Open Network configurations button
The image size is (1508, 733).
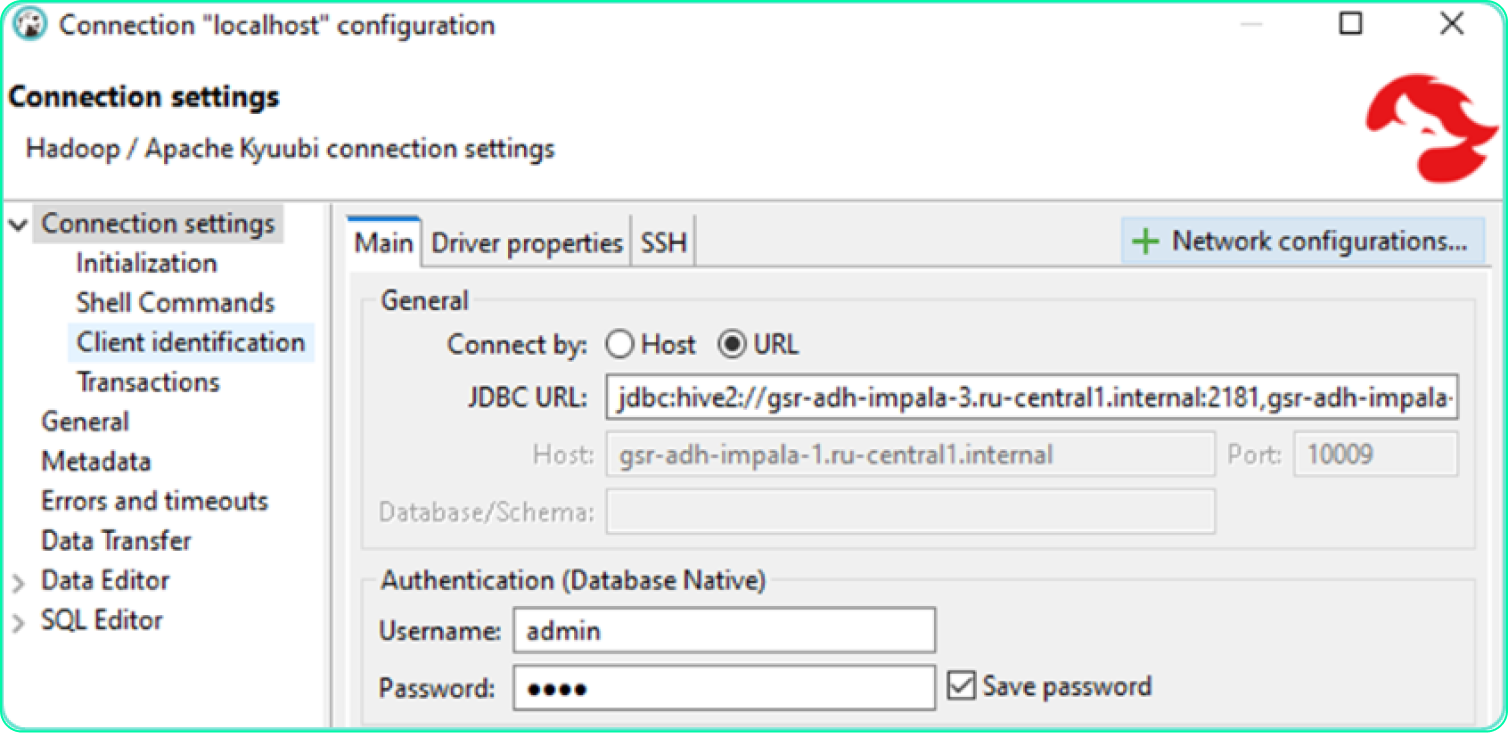[1302, 242]
